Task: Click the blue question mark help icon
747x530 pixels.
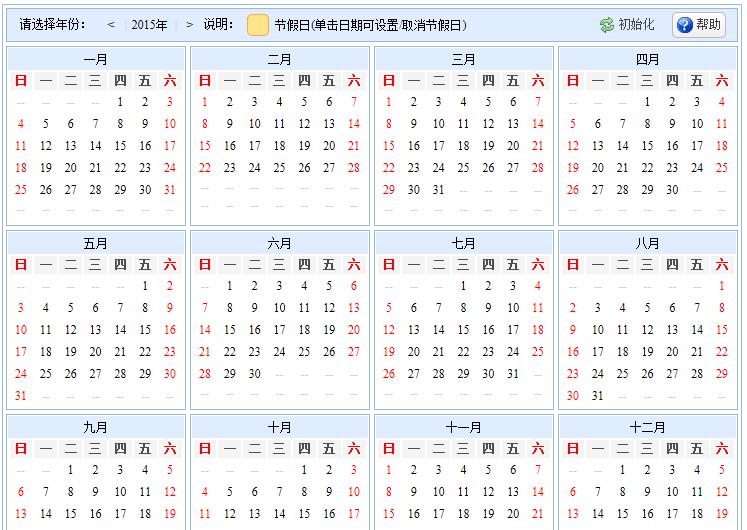Action: point(685,25)
